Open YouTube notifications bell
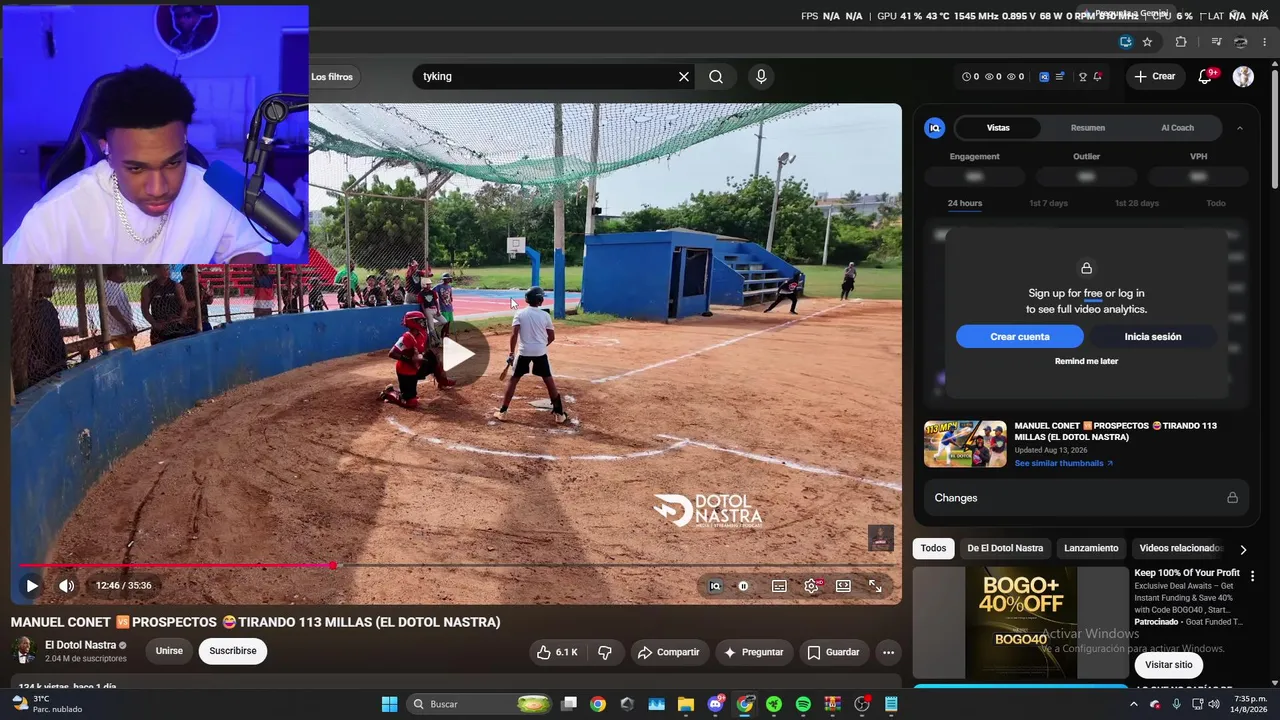 click(x=1205, y=77)
